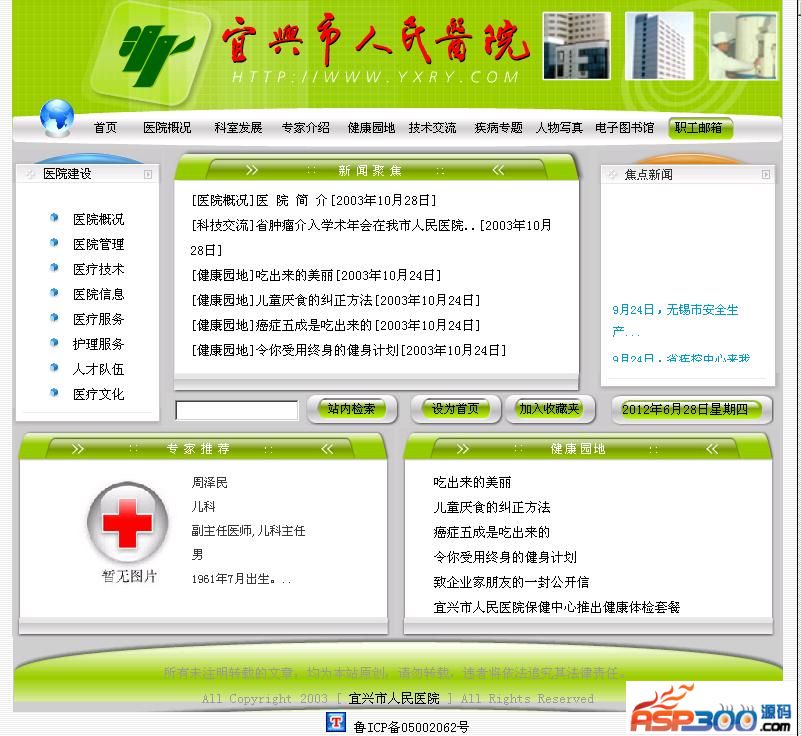Click the bullet icon beside 医疗技术
The width and height of the screenshot is (801, 736).
pos(54,268)
